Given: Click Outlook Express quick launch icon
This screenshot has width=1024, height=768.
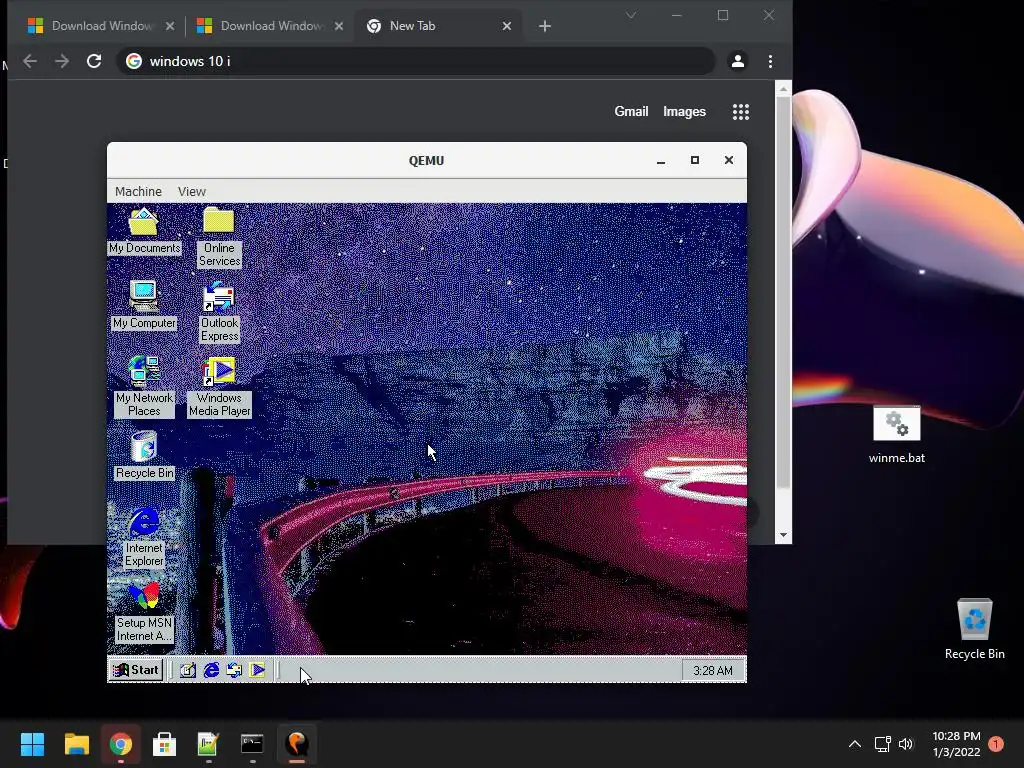Looking at the screenshot, I should (x=234, y=670).
